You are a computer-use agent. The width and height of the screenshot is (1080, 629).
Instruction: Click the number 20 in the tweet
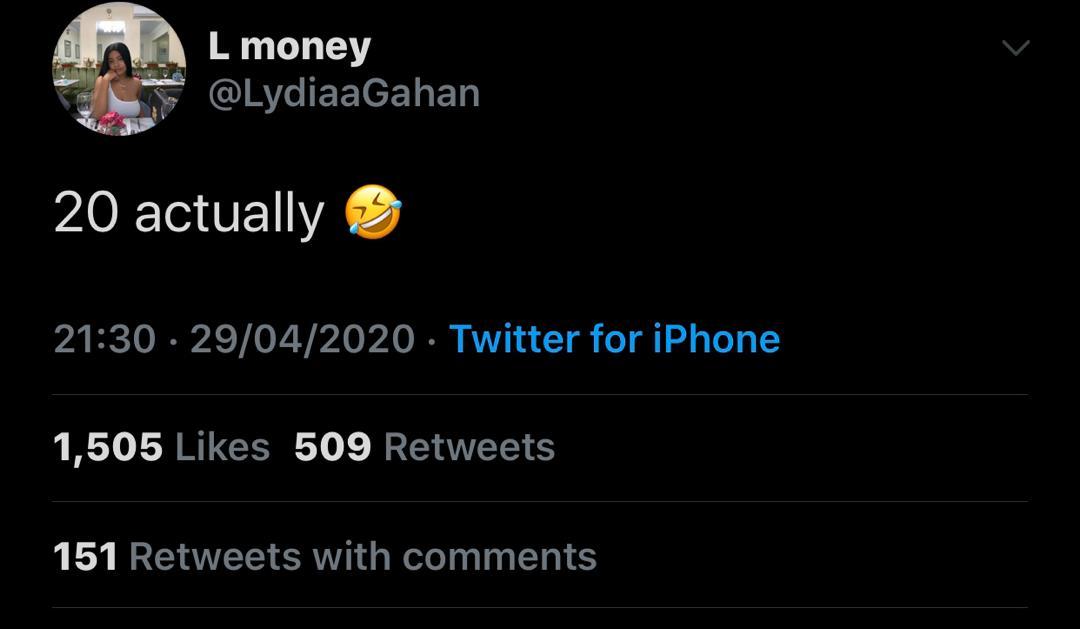(x=86, y=214)
